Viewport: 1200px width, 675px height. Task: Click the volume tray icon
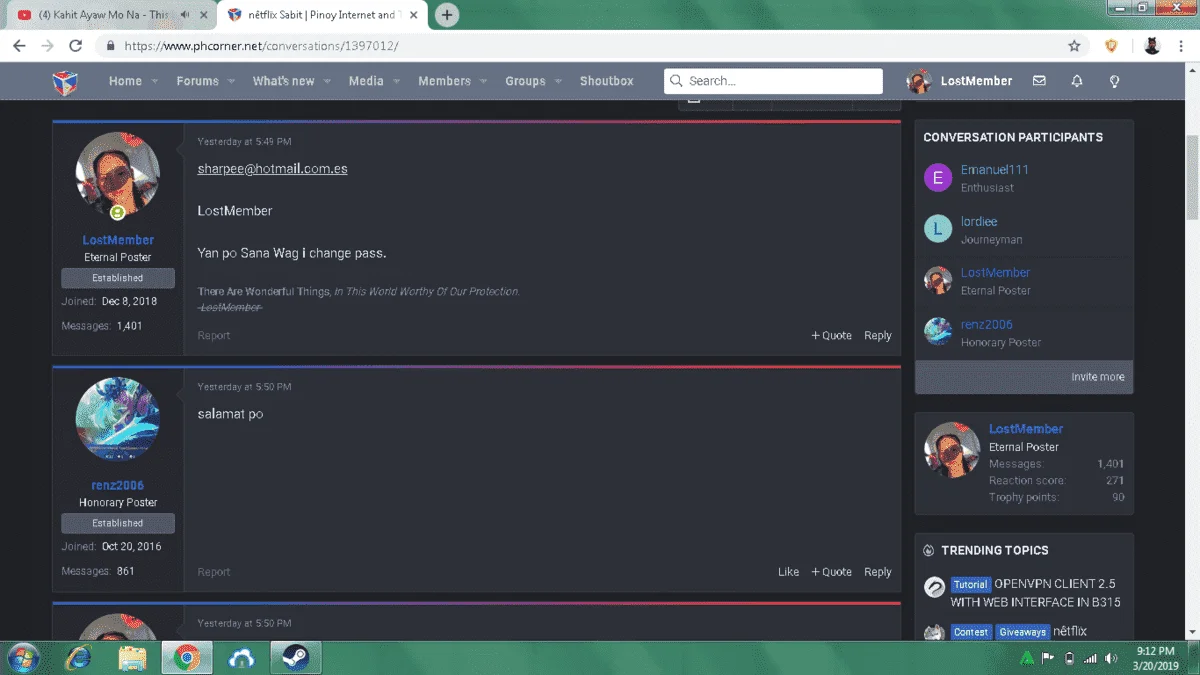(x=1111, y=658)
